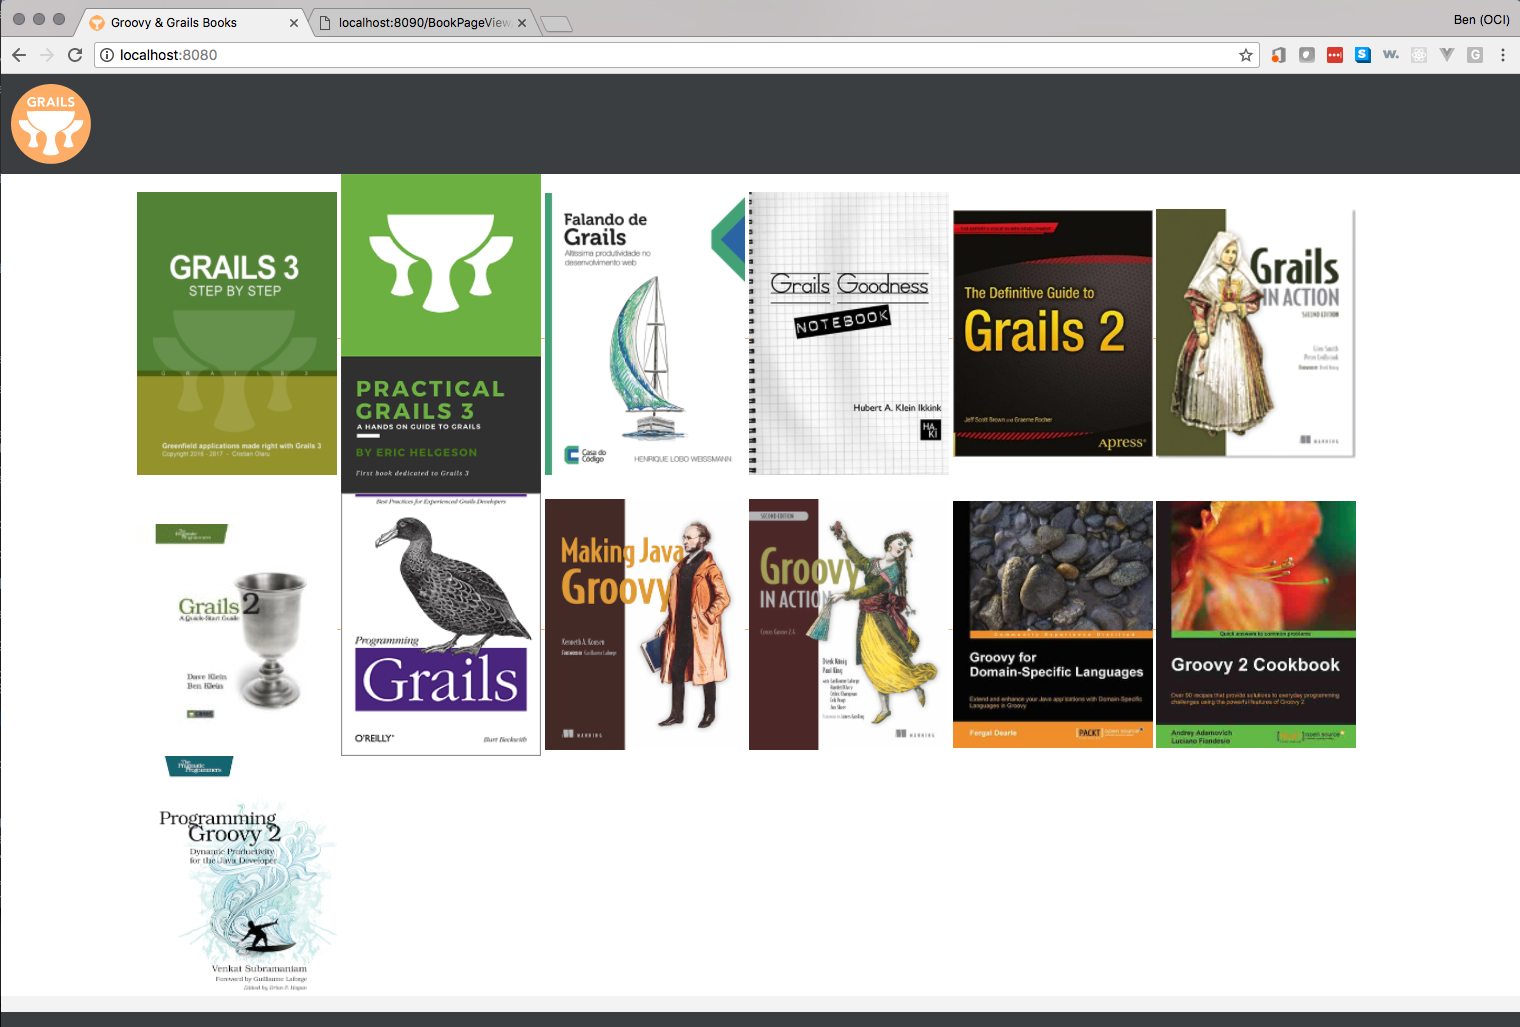
Task: Click the gray shield extension icon
Action: tap(1306, 55)
